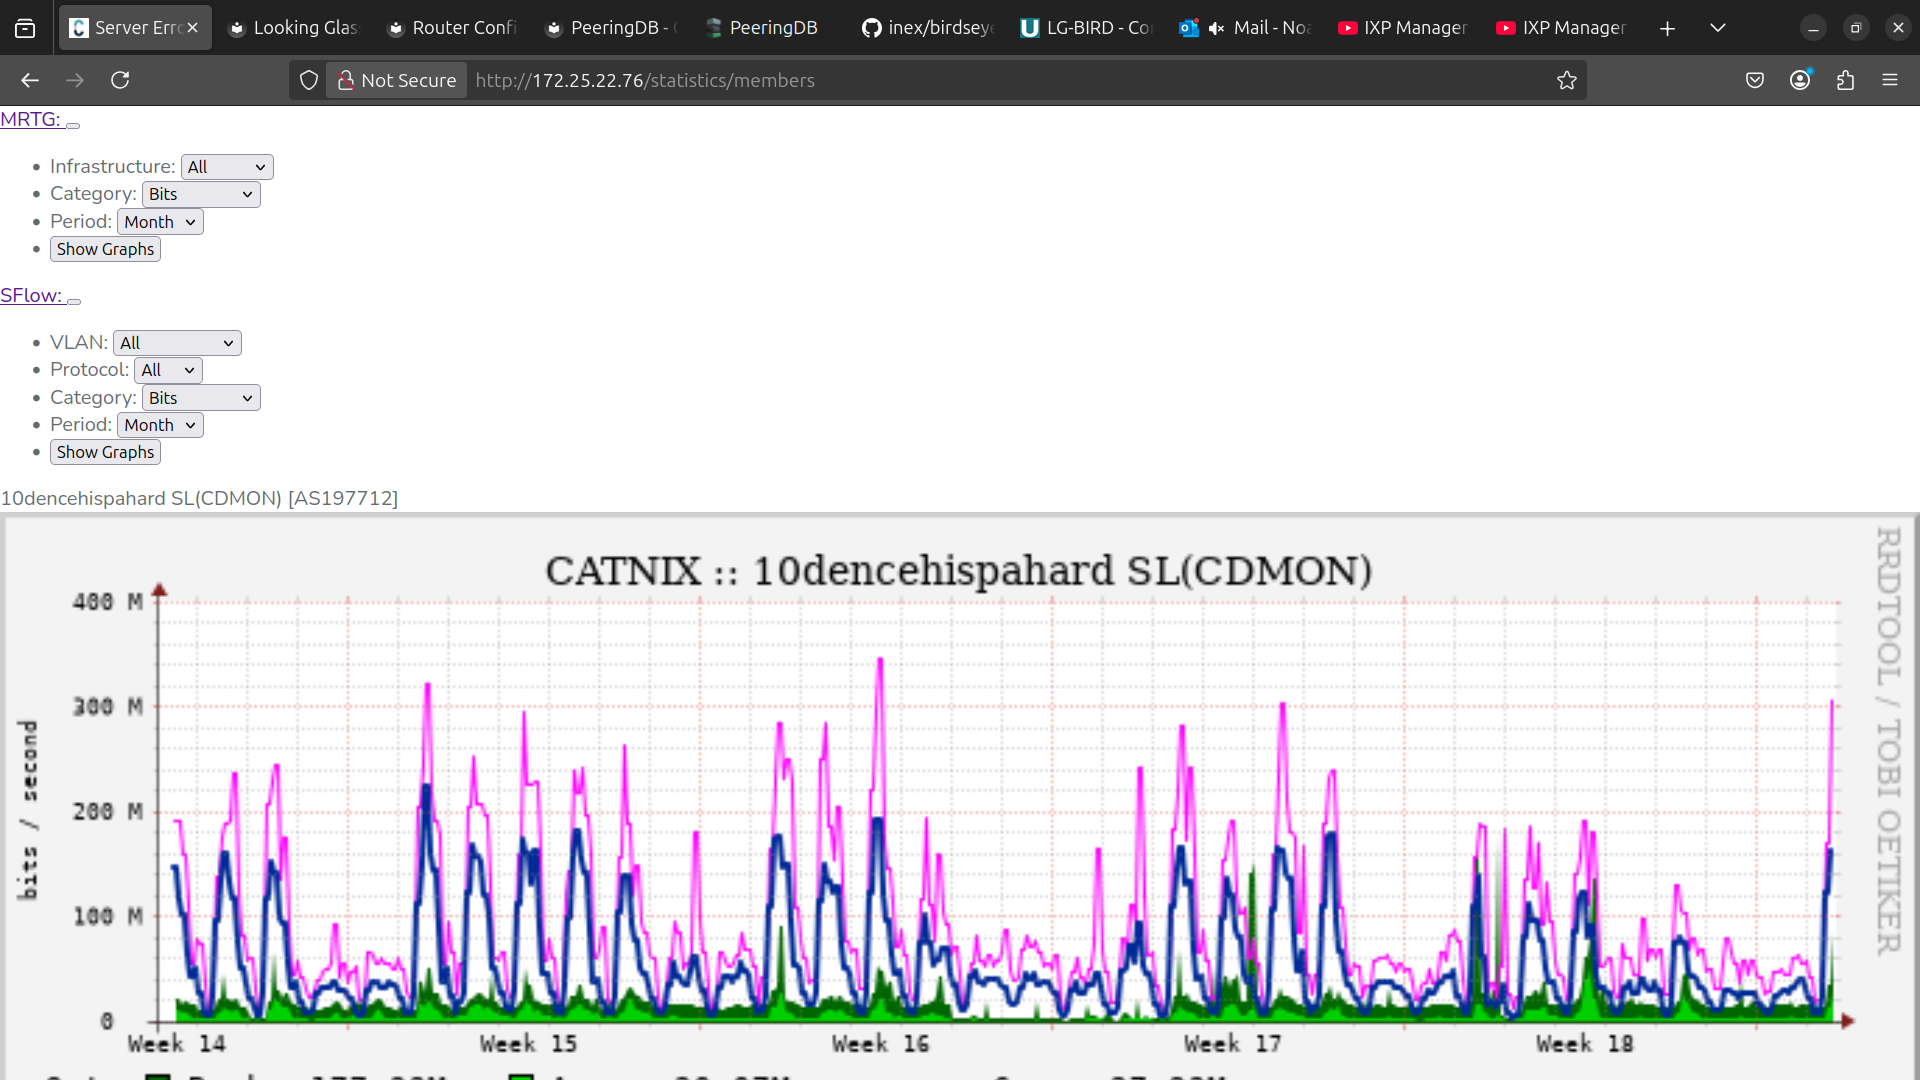Open the SFlow Protocol dropdown
Screen dimensions: 1920x1080
(168, 370)
